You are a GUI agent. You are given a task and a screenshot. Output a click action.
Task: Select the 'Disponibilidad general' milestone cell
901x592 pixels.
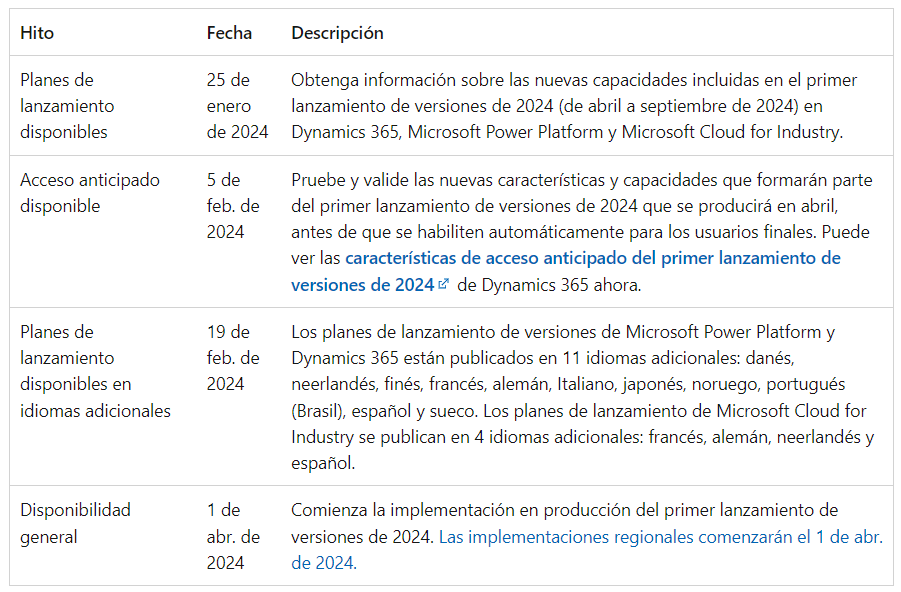75,523
